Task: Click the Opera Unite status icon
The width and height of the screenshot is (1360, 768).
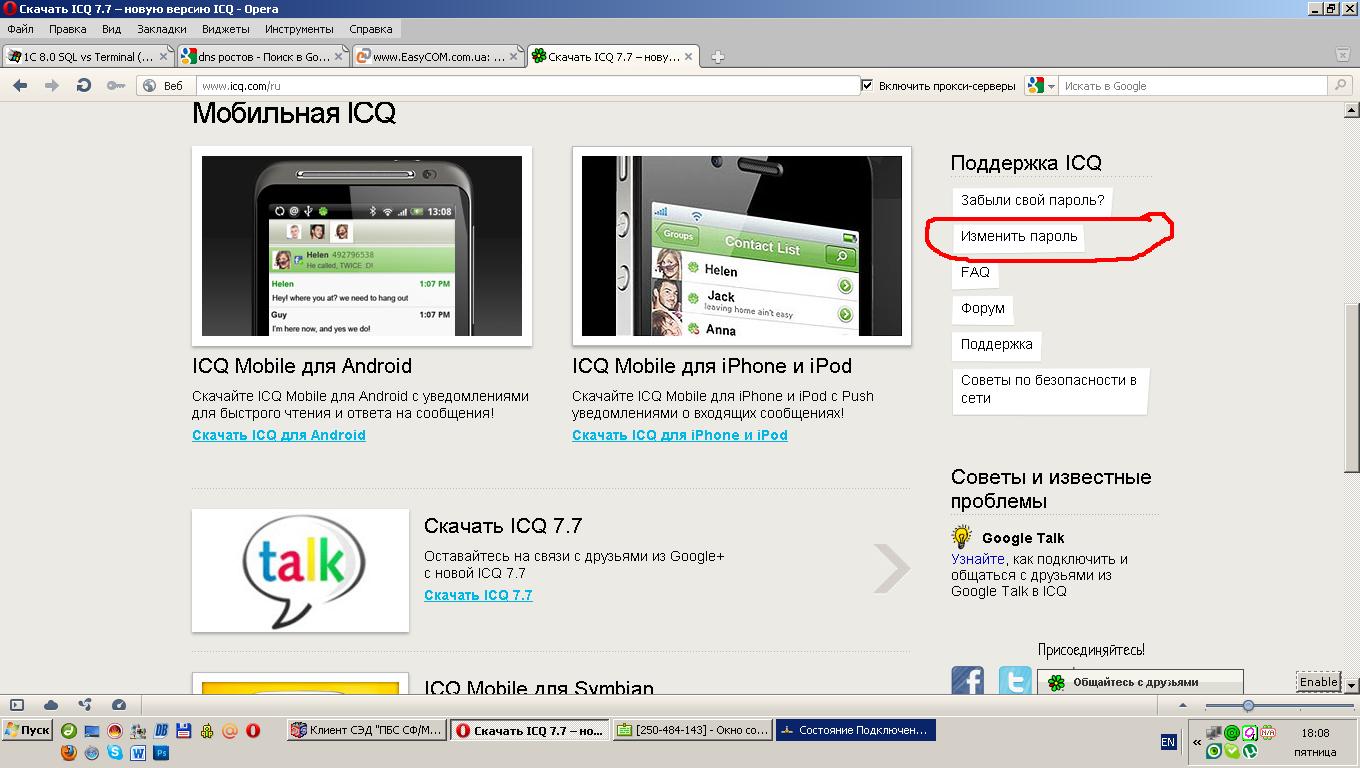Action: pyautogui.click(x=85, y=705)
